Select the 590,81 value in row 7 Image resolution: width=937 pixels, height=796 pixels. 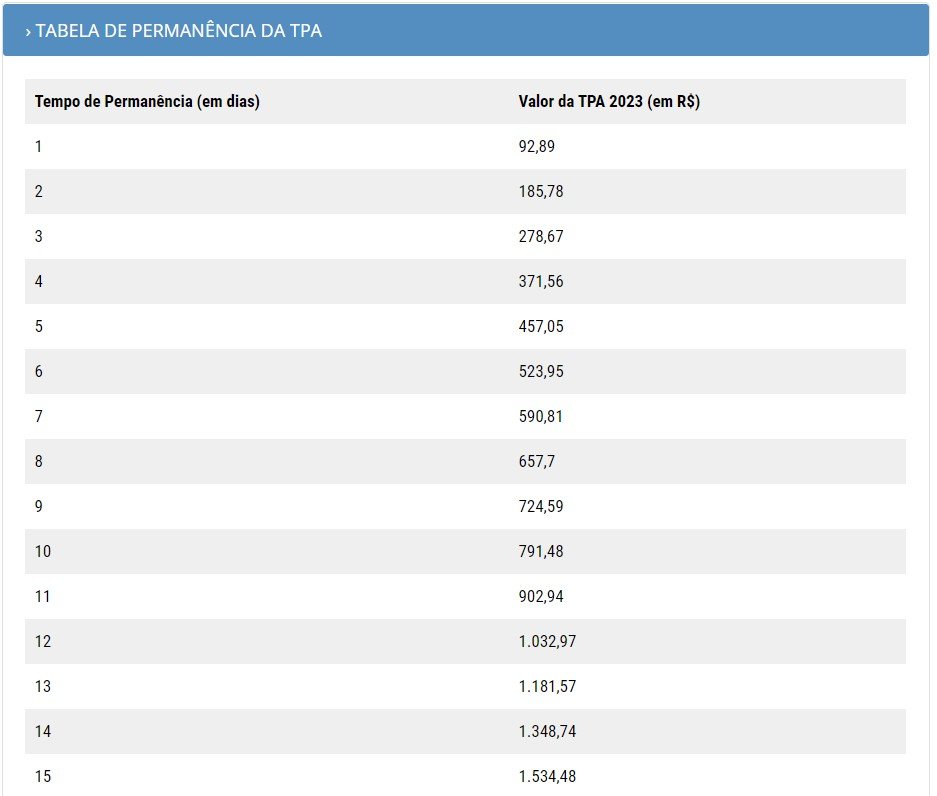pyautogui.click(x=541, y=417)
